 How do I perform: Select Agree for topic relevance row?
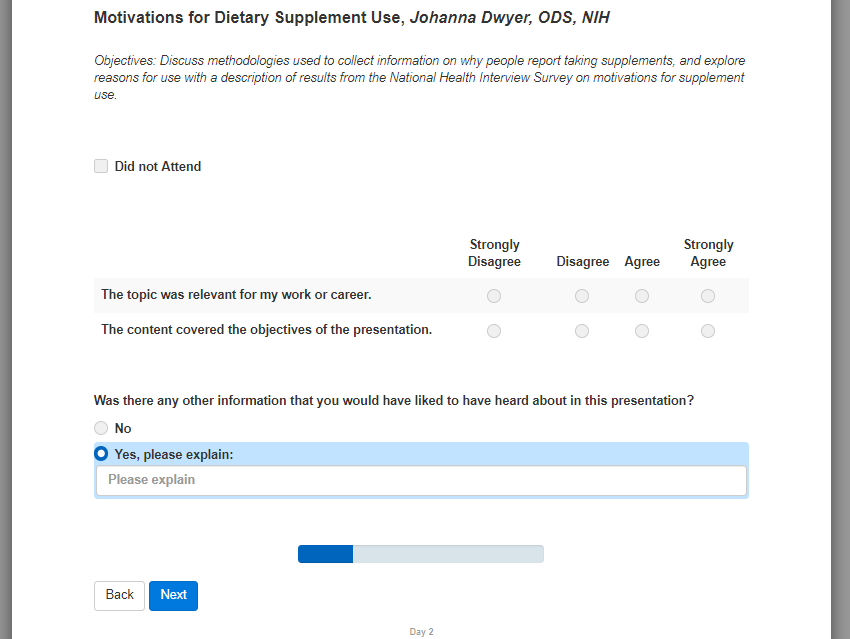[x=642, y=296]
